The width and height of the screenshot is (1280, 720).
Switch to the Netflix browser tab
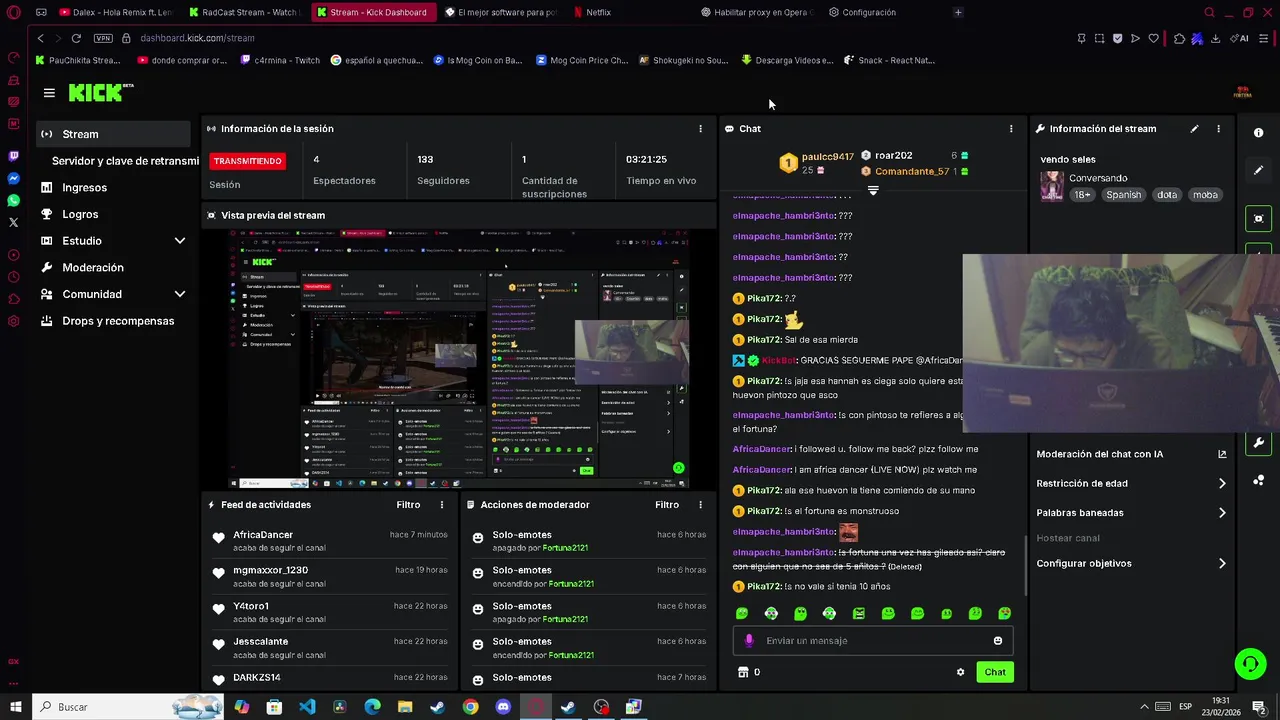[x=598, y=12]
